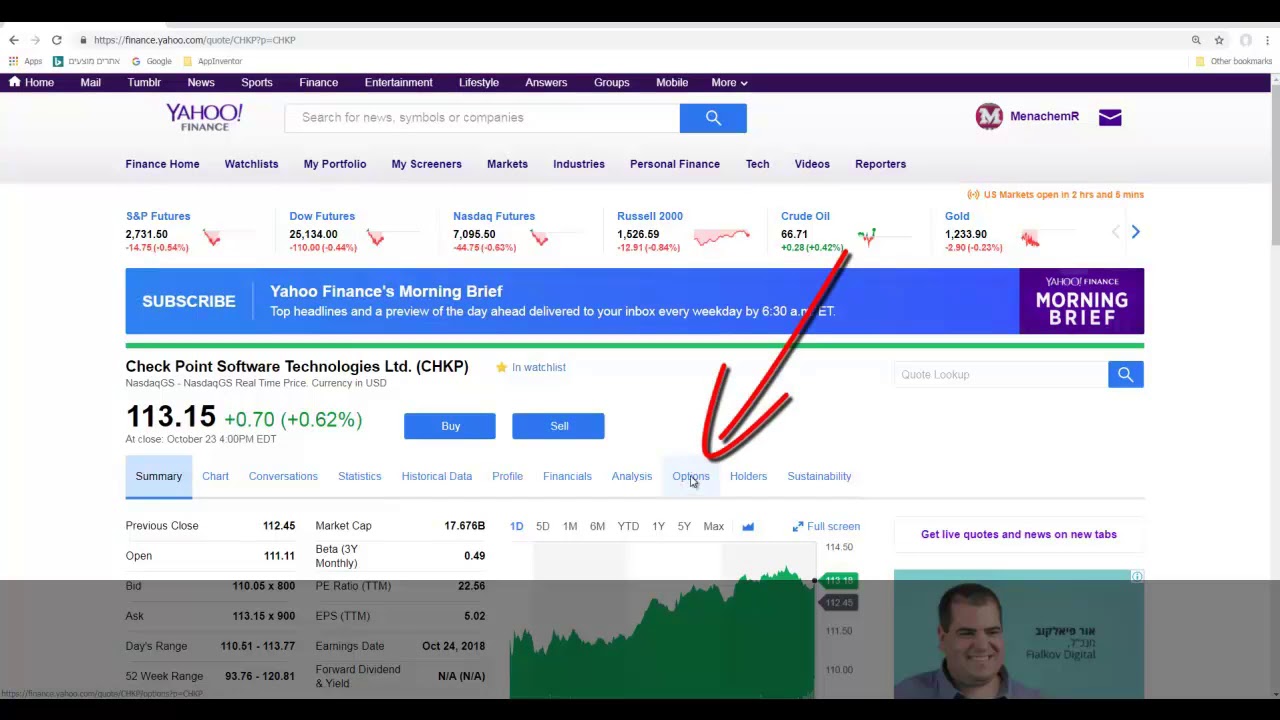Click the Crude Oil ticker
The height and width of the screenshot is (720, 1280).
[x=805, y=216]
